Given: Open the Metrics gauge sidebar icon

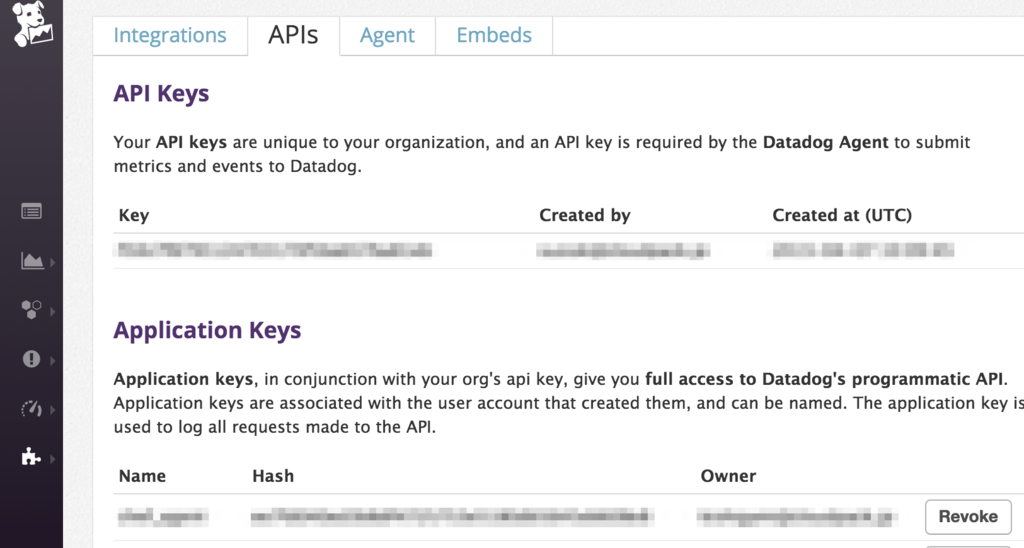Looking at the screenshot, I should pos(31,409).
